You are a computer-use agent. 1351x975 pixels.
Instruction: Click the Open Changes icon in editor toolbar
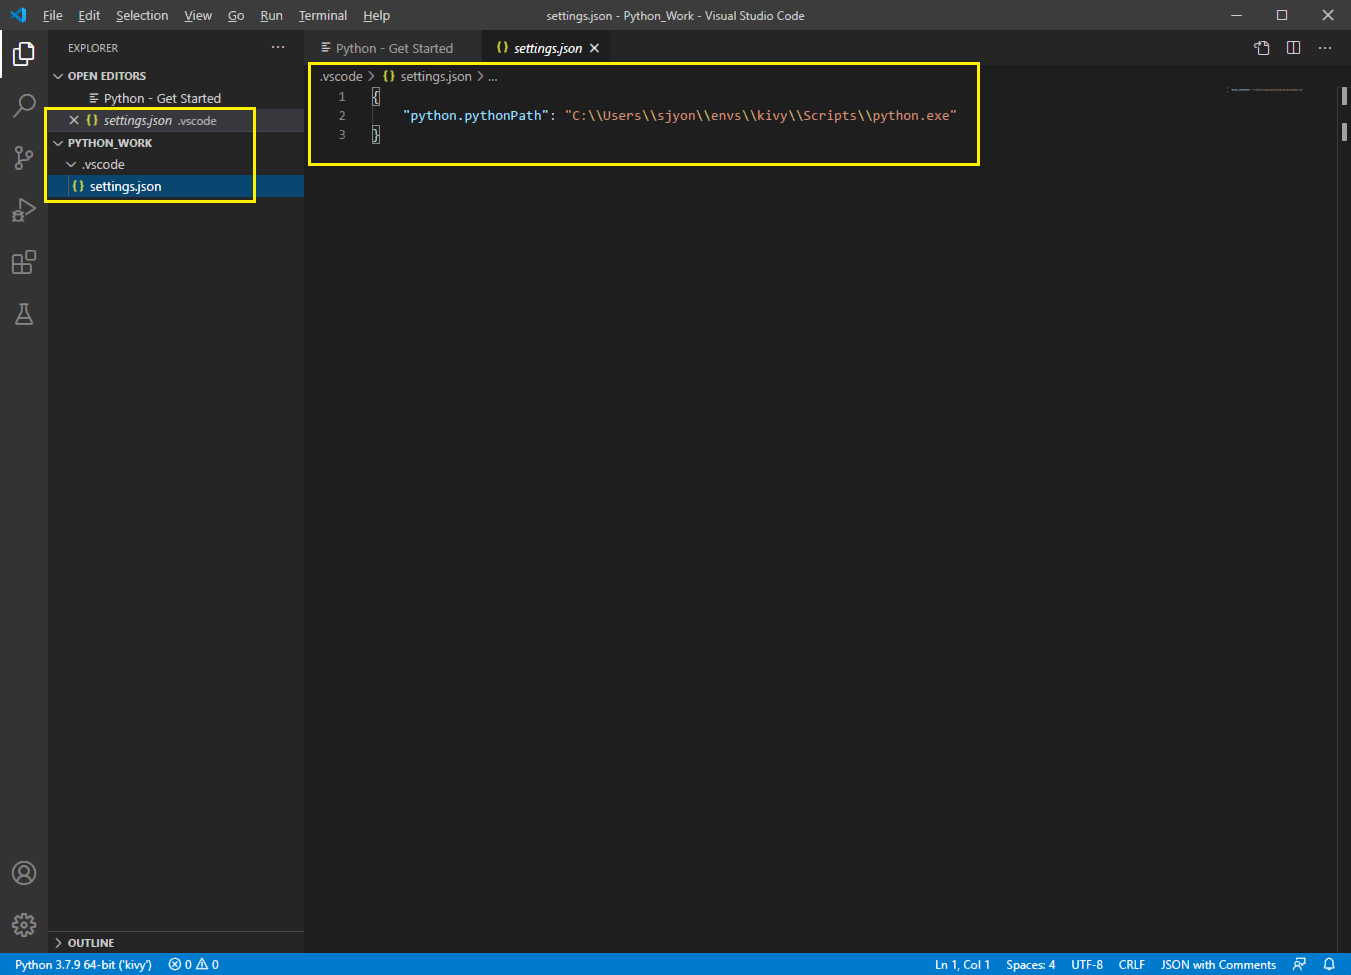[1262, 48]
